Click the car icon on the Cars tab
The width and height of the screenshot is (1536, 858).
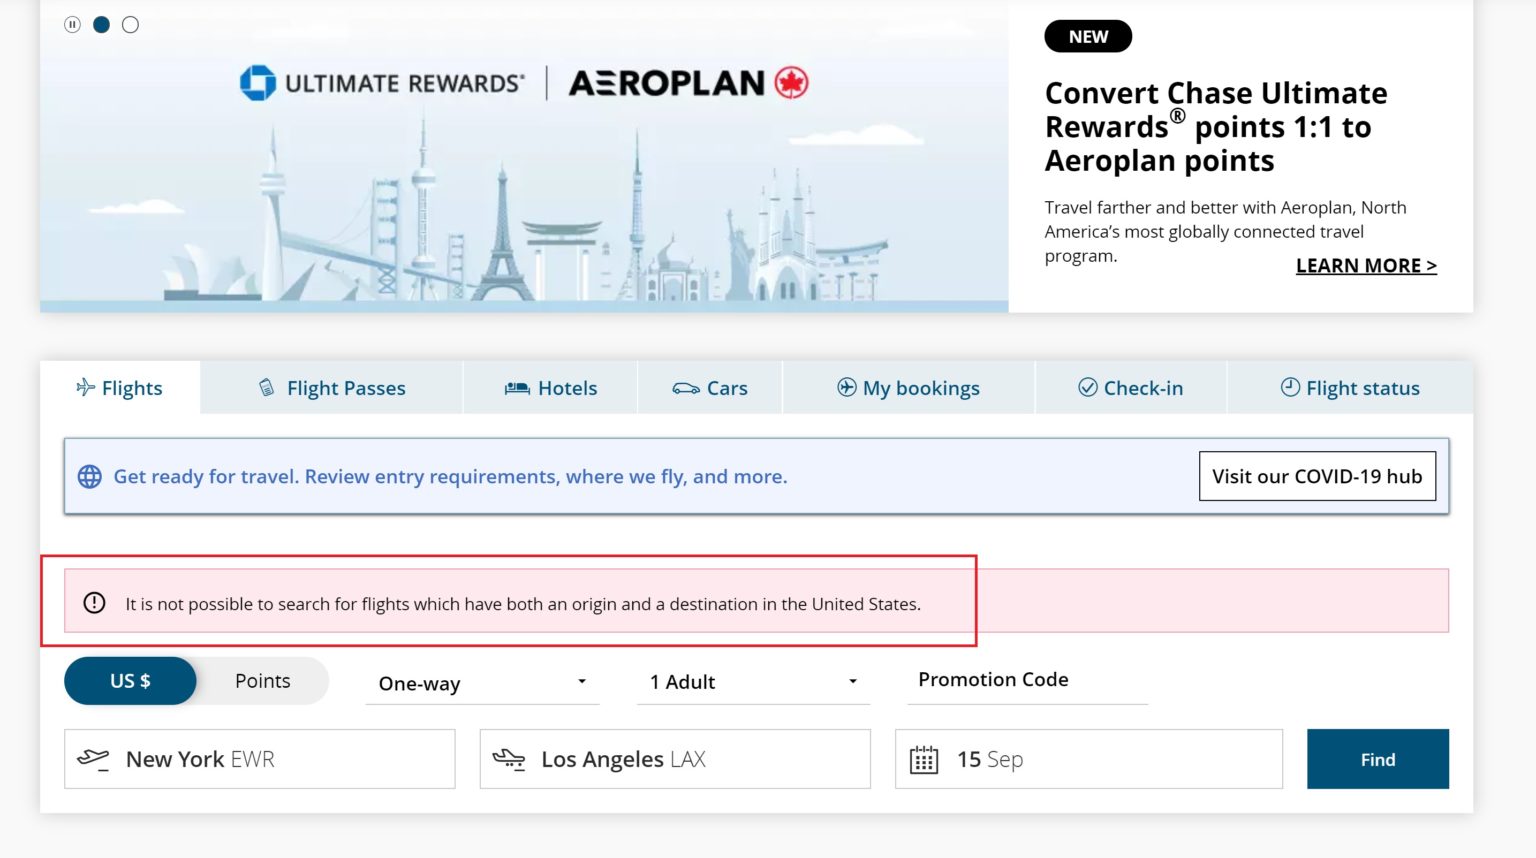[685, 388]
